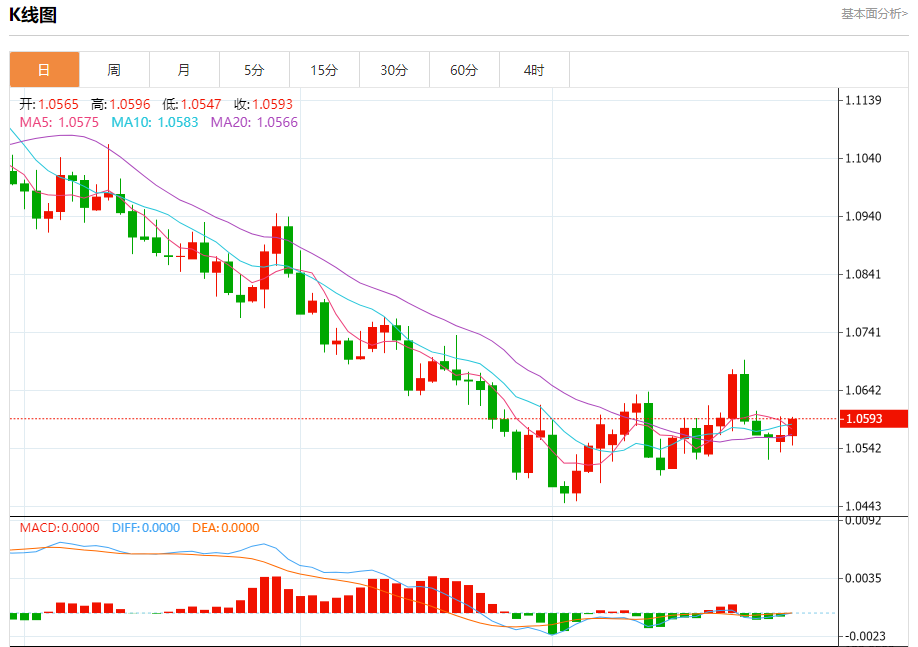Click the 1.1040 price axis label
The image size is (918, 647).
point(863,158)
